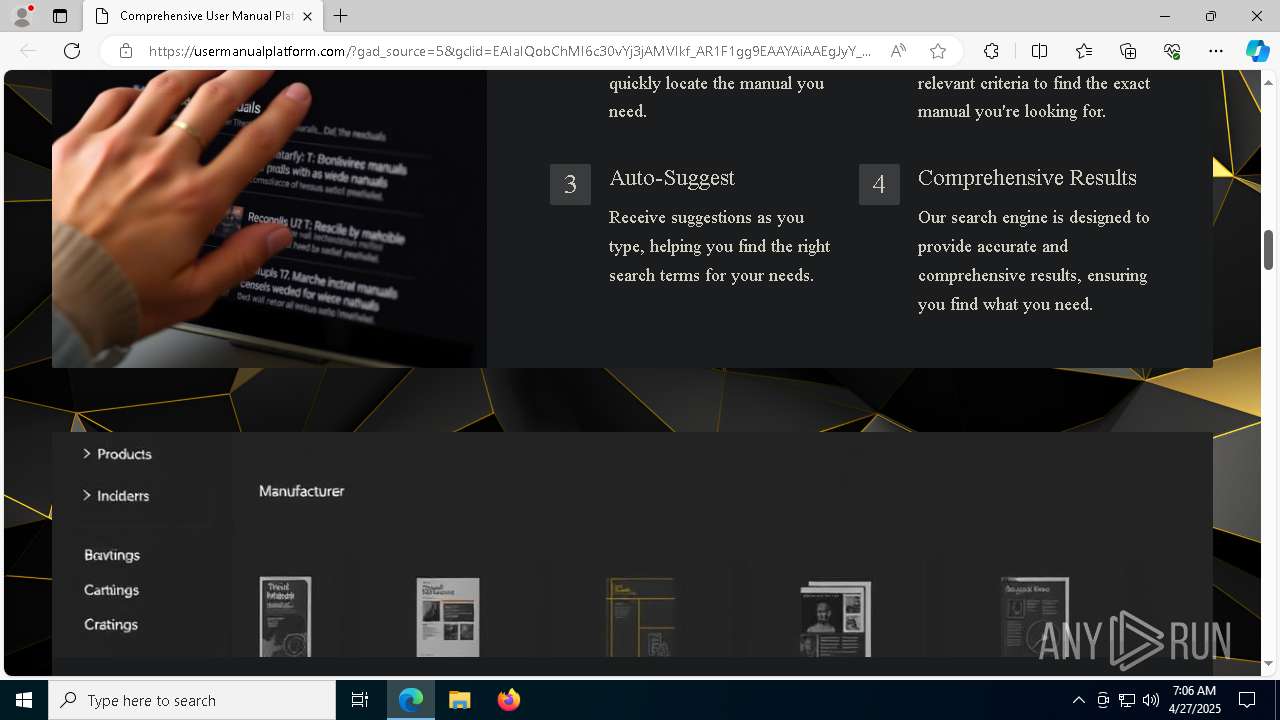
Task: Open the taskbar clock and date
Action: pyautogui.click(x=1194, y=700)
